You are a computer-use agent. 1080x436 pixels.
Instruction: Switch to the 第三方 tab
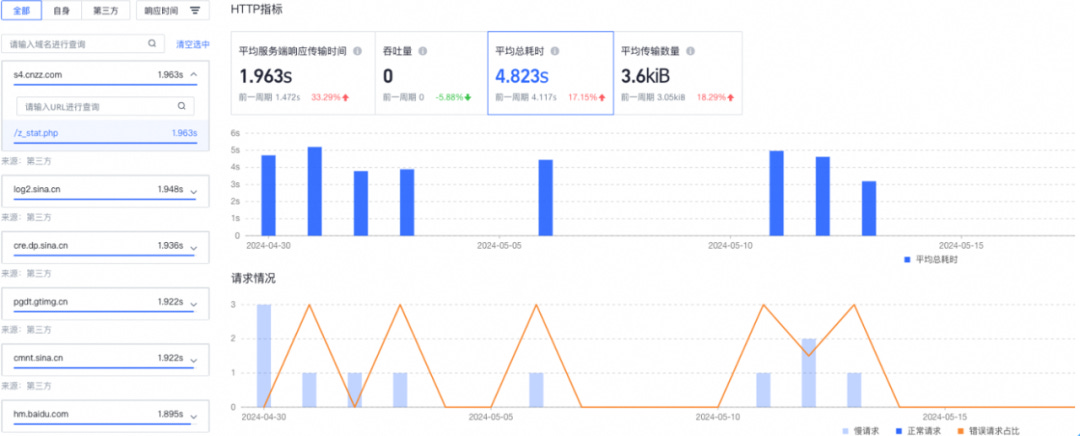[105, 10]
